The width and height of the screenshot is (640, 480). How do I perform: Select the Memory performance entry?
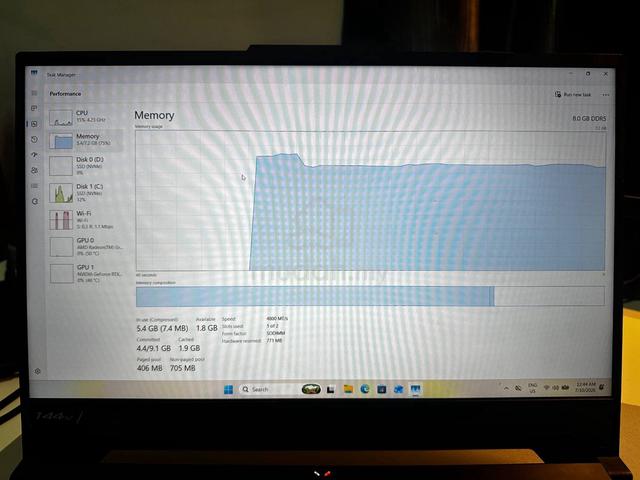(85, 140)
